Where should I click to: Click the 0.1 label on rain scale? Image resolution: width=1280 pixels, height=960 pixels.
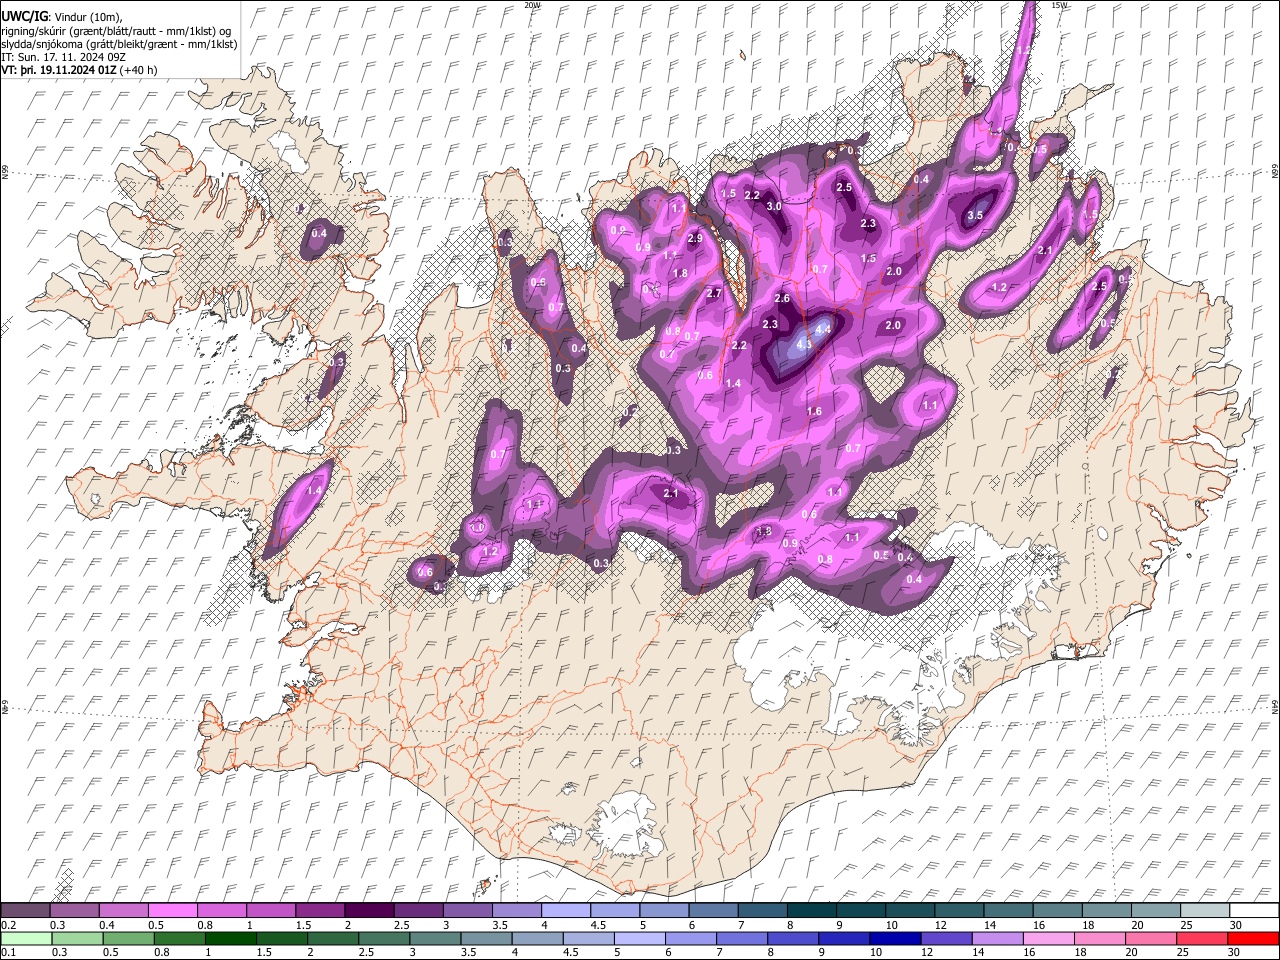[x=8, y=953]
